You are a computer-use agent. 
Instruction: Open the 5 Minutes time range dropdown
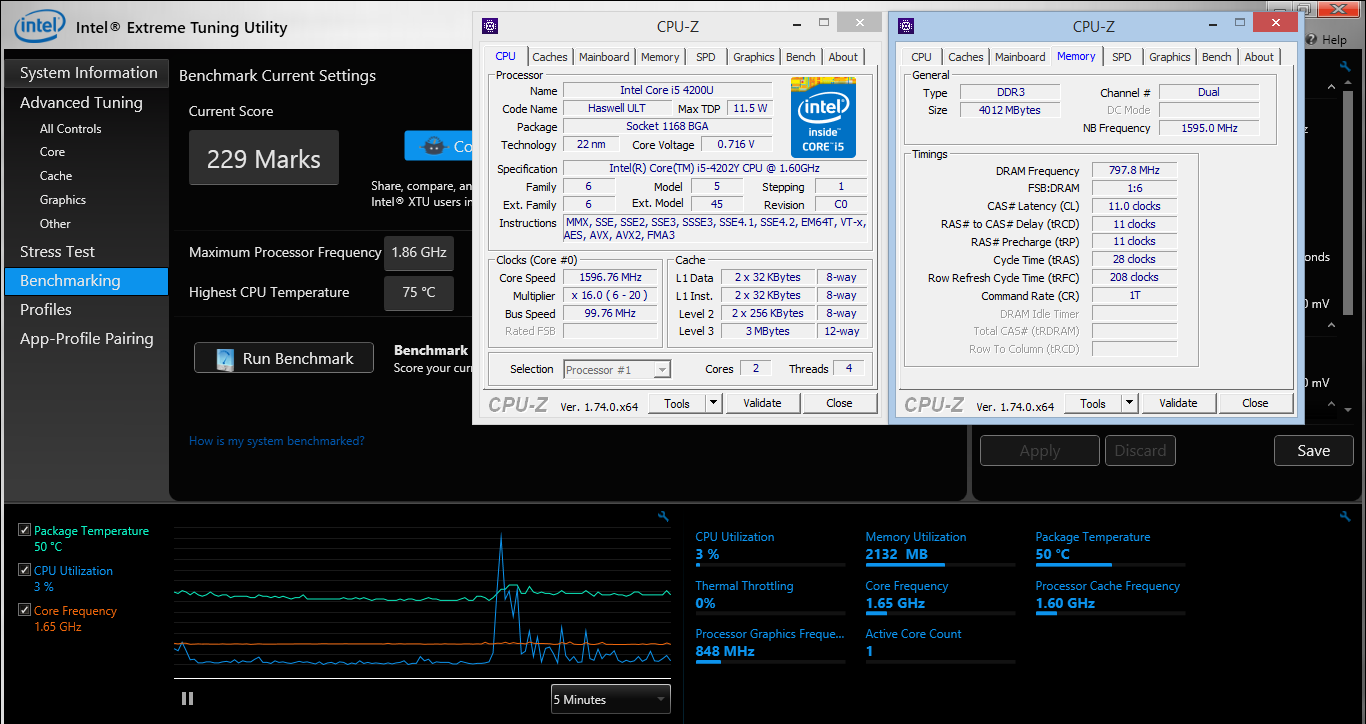[611, 699]
